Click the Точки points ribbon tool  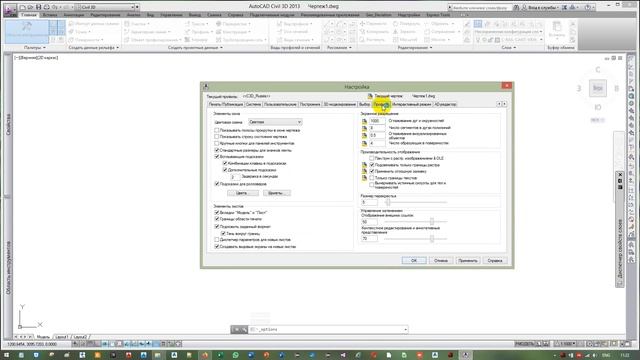click(80, 32)
